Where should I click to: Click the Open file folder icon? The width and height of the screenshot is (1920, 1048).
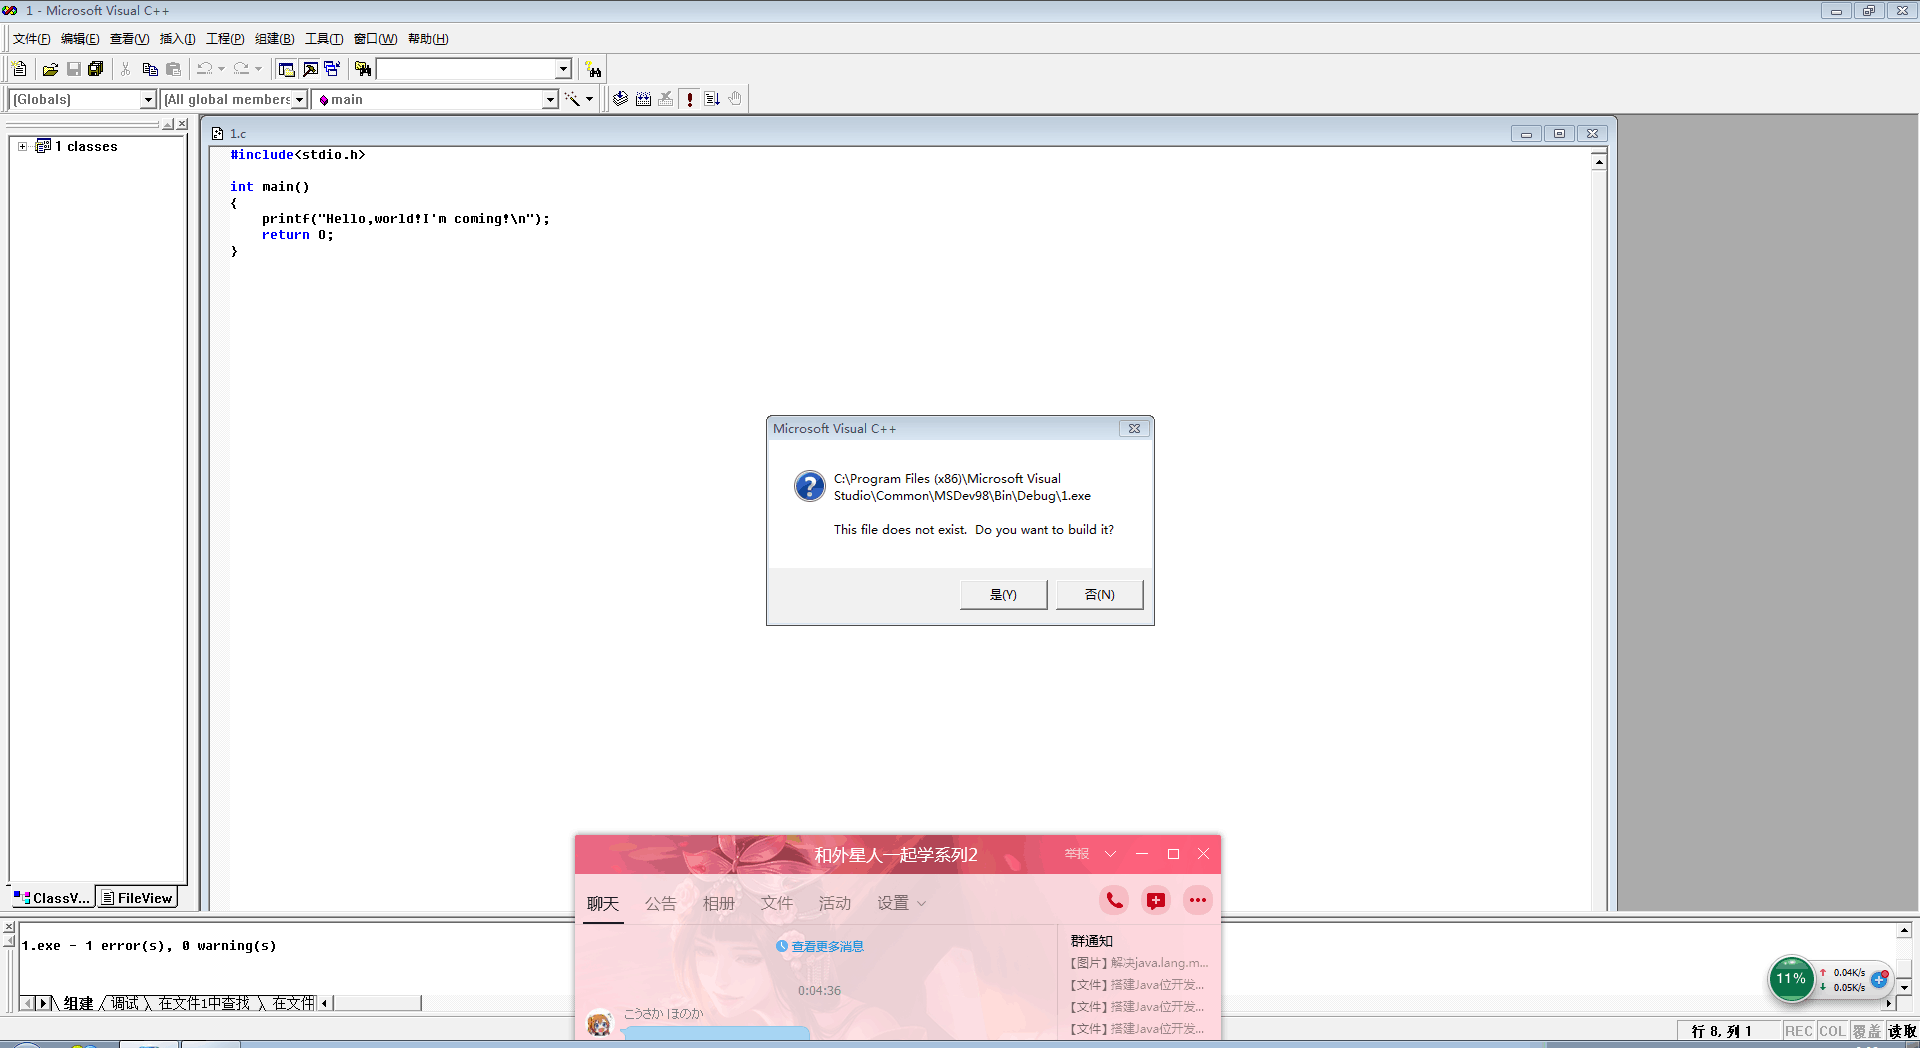(x=50, y=69)
